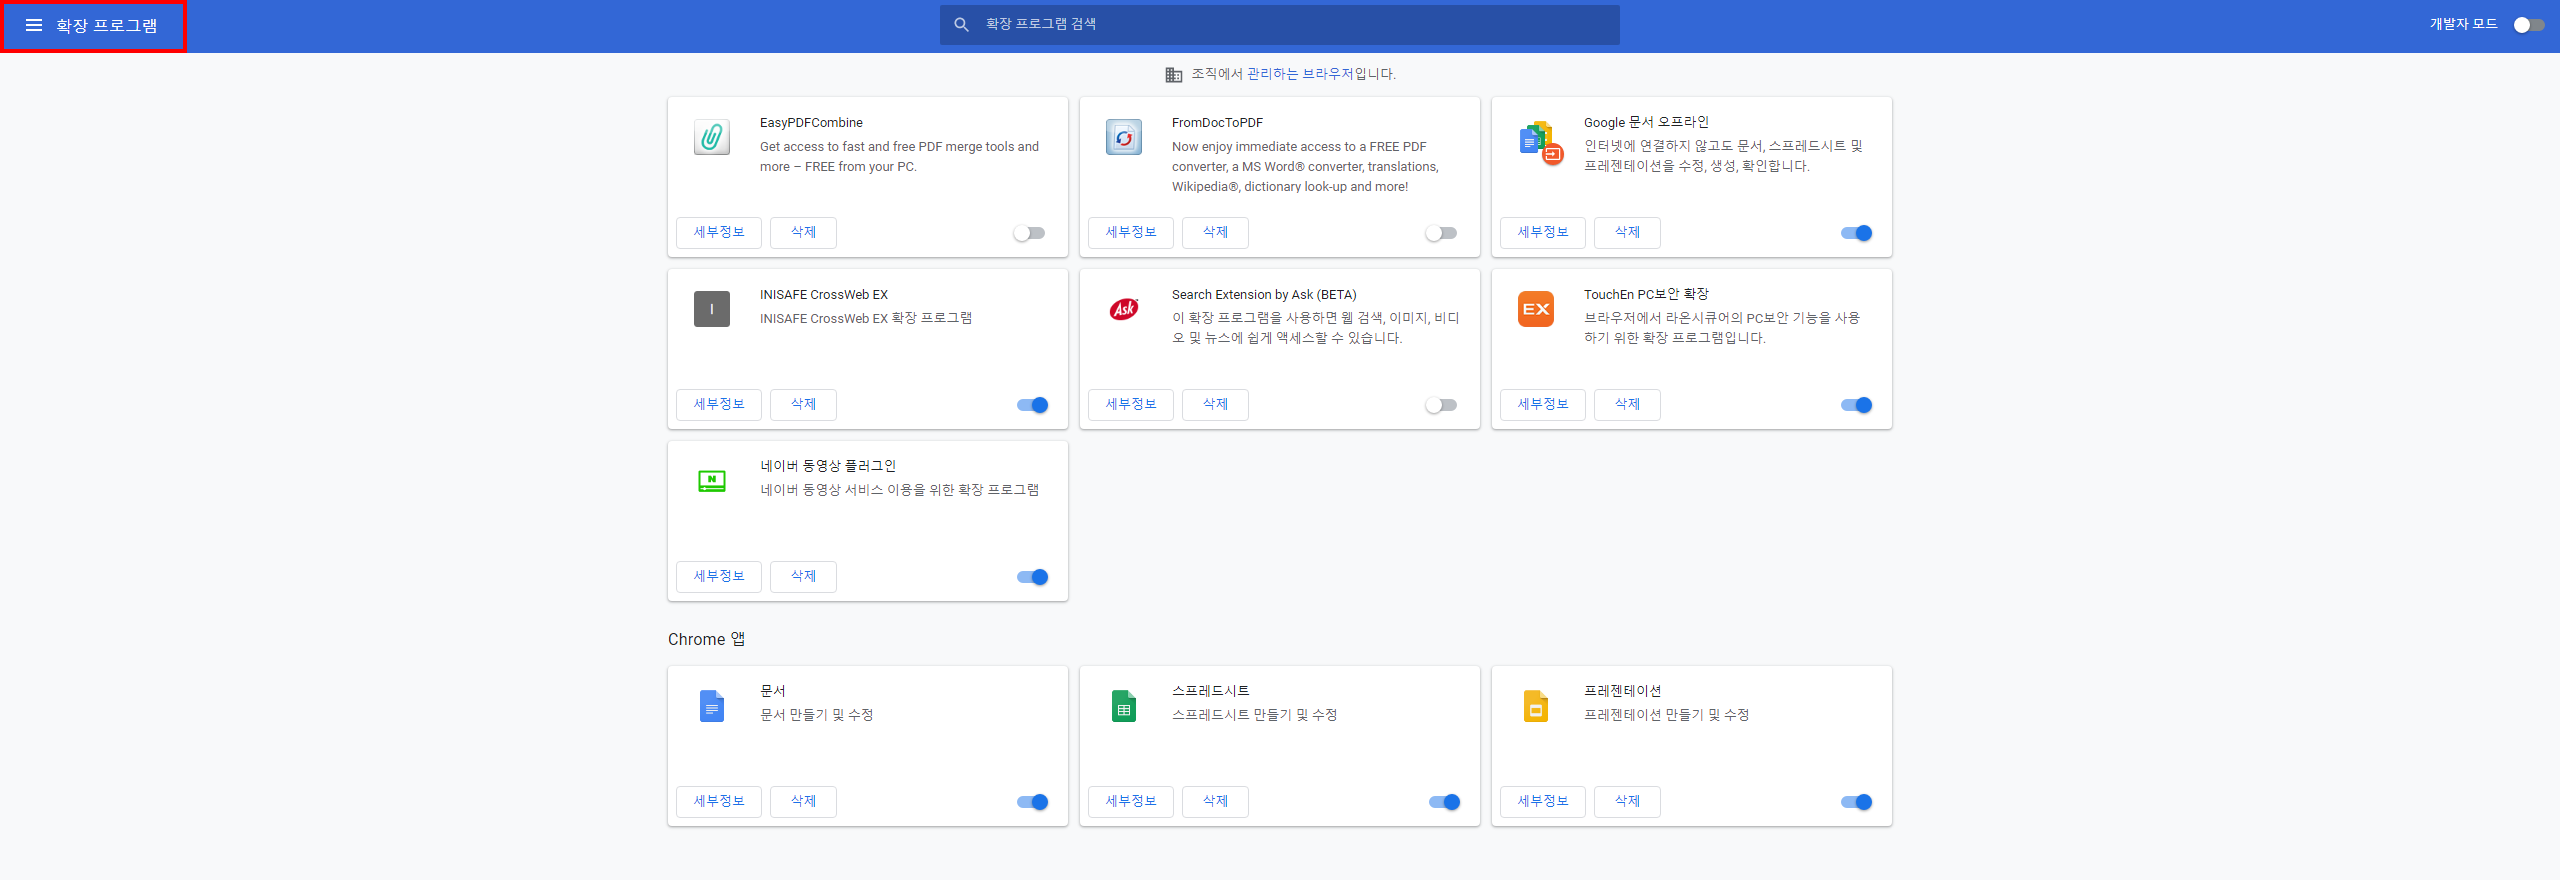
Task: Disable TouchEn PC보안 확장 toggle
Action: (1857, 405)
